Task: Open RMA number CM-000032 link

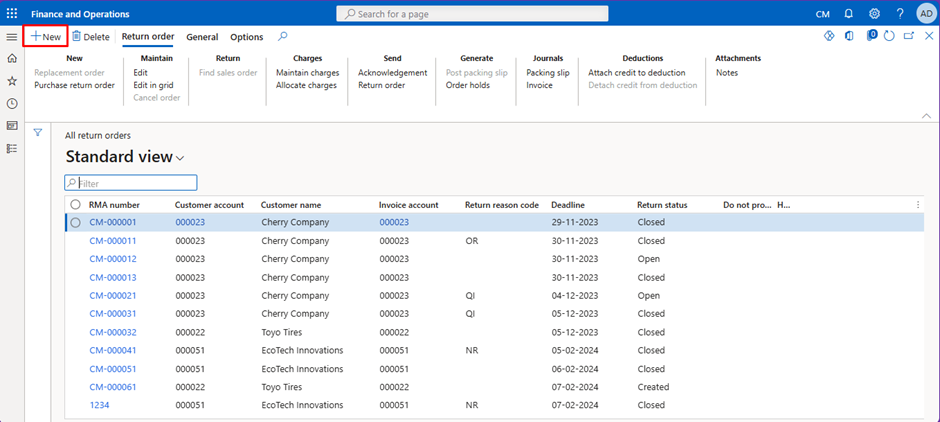Action: tap(113, 332)
